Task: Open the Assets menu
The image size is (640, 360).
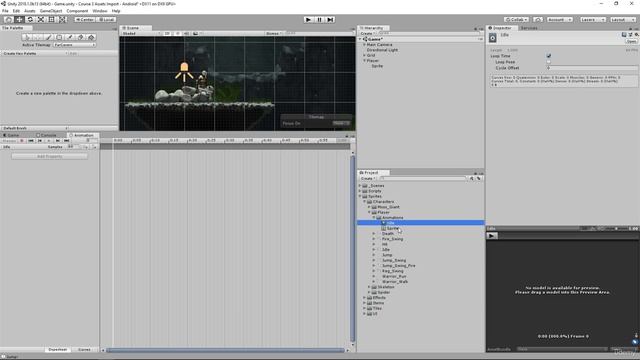Action: [29, 11]
